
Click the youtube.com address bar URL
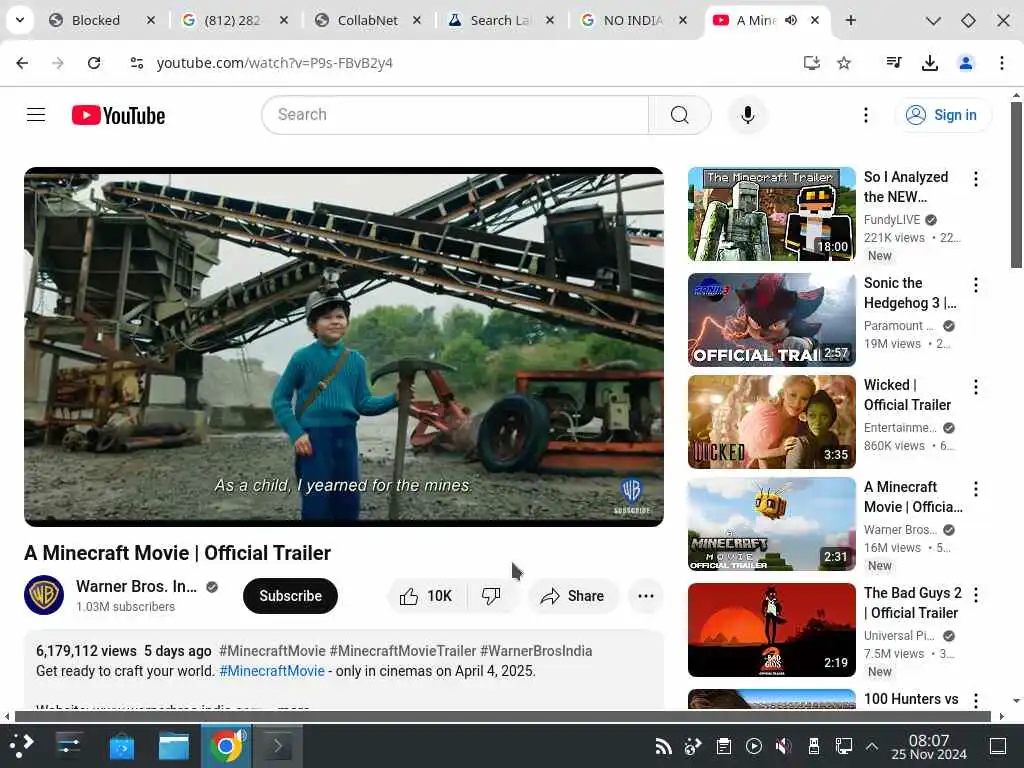tap(274, 63)
